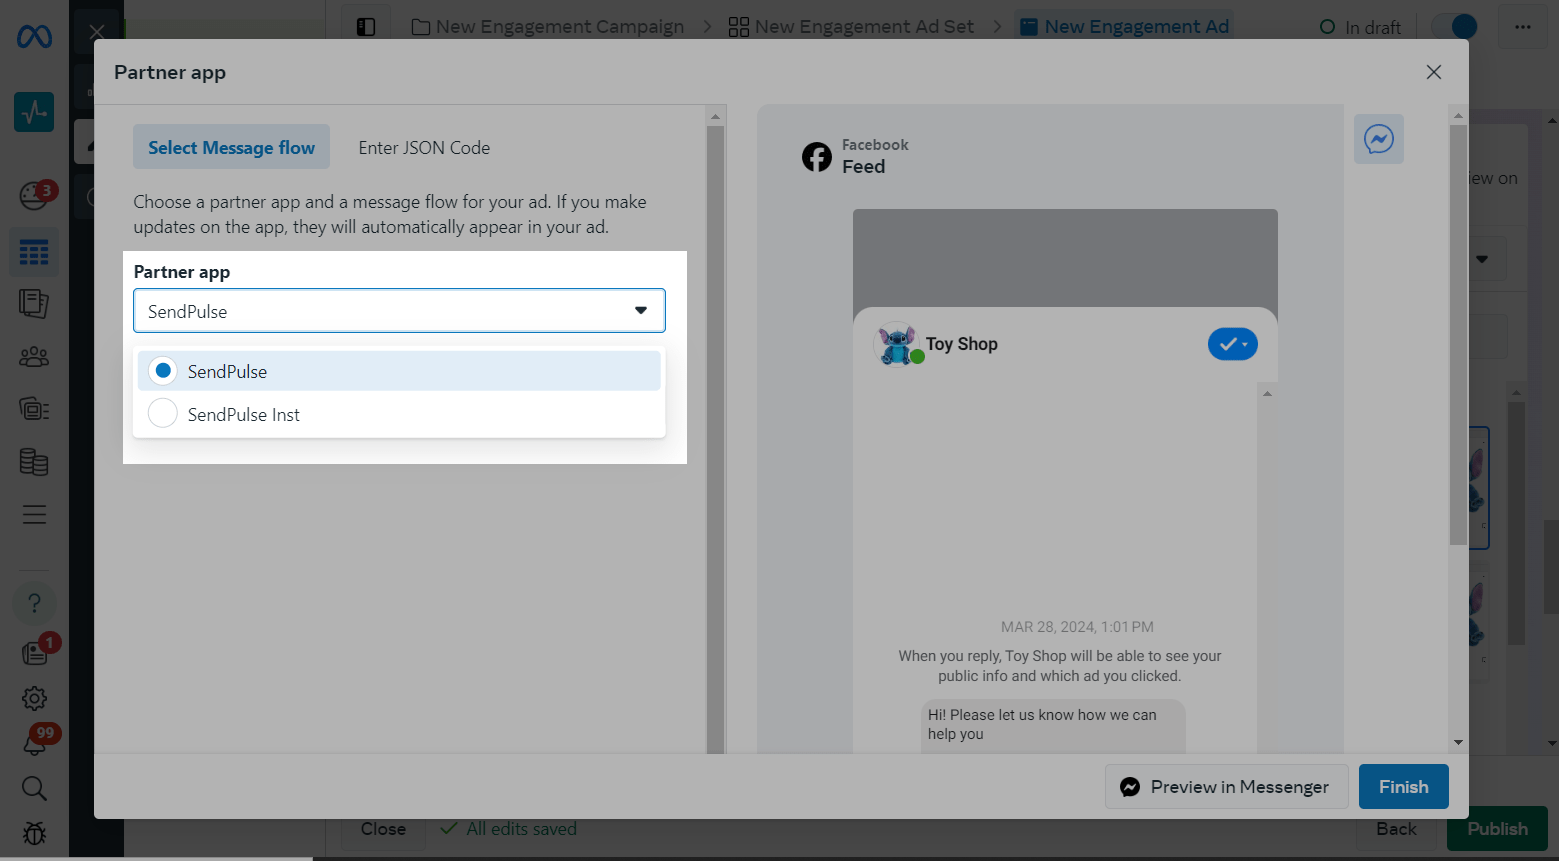1559x861 pixels.
Task: Click the MAR 28, 2024 timestamp
Action: tap(1077, 627)
